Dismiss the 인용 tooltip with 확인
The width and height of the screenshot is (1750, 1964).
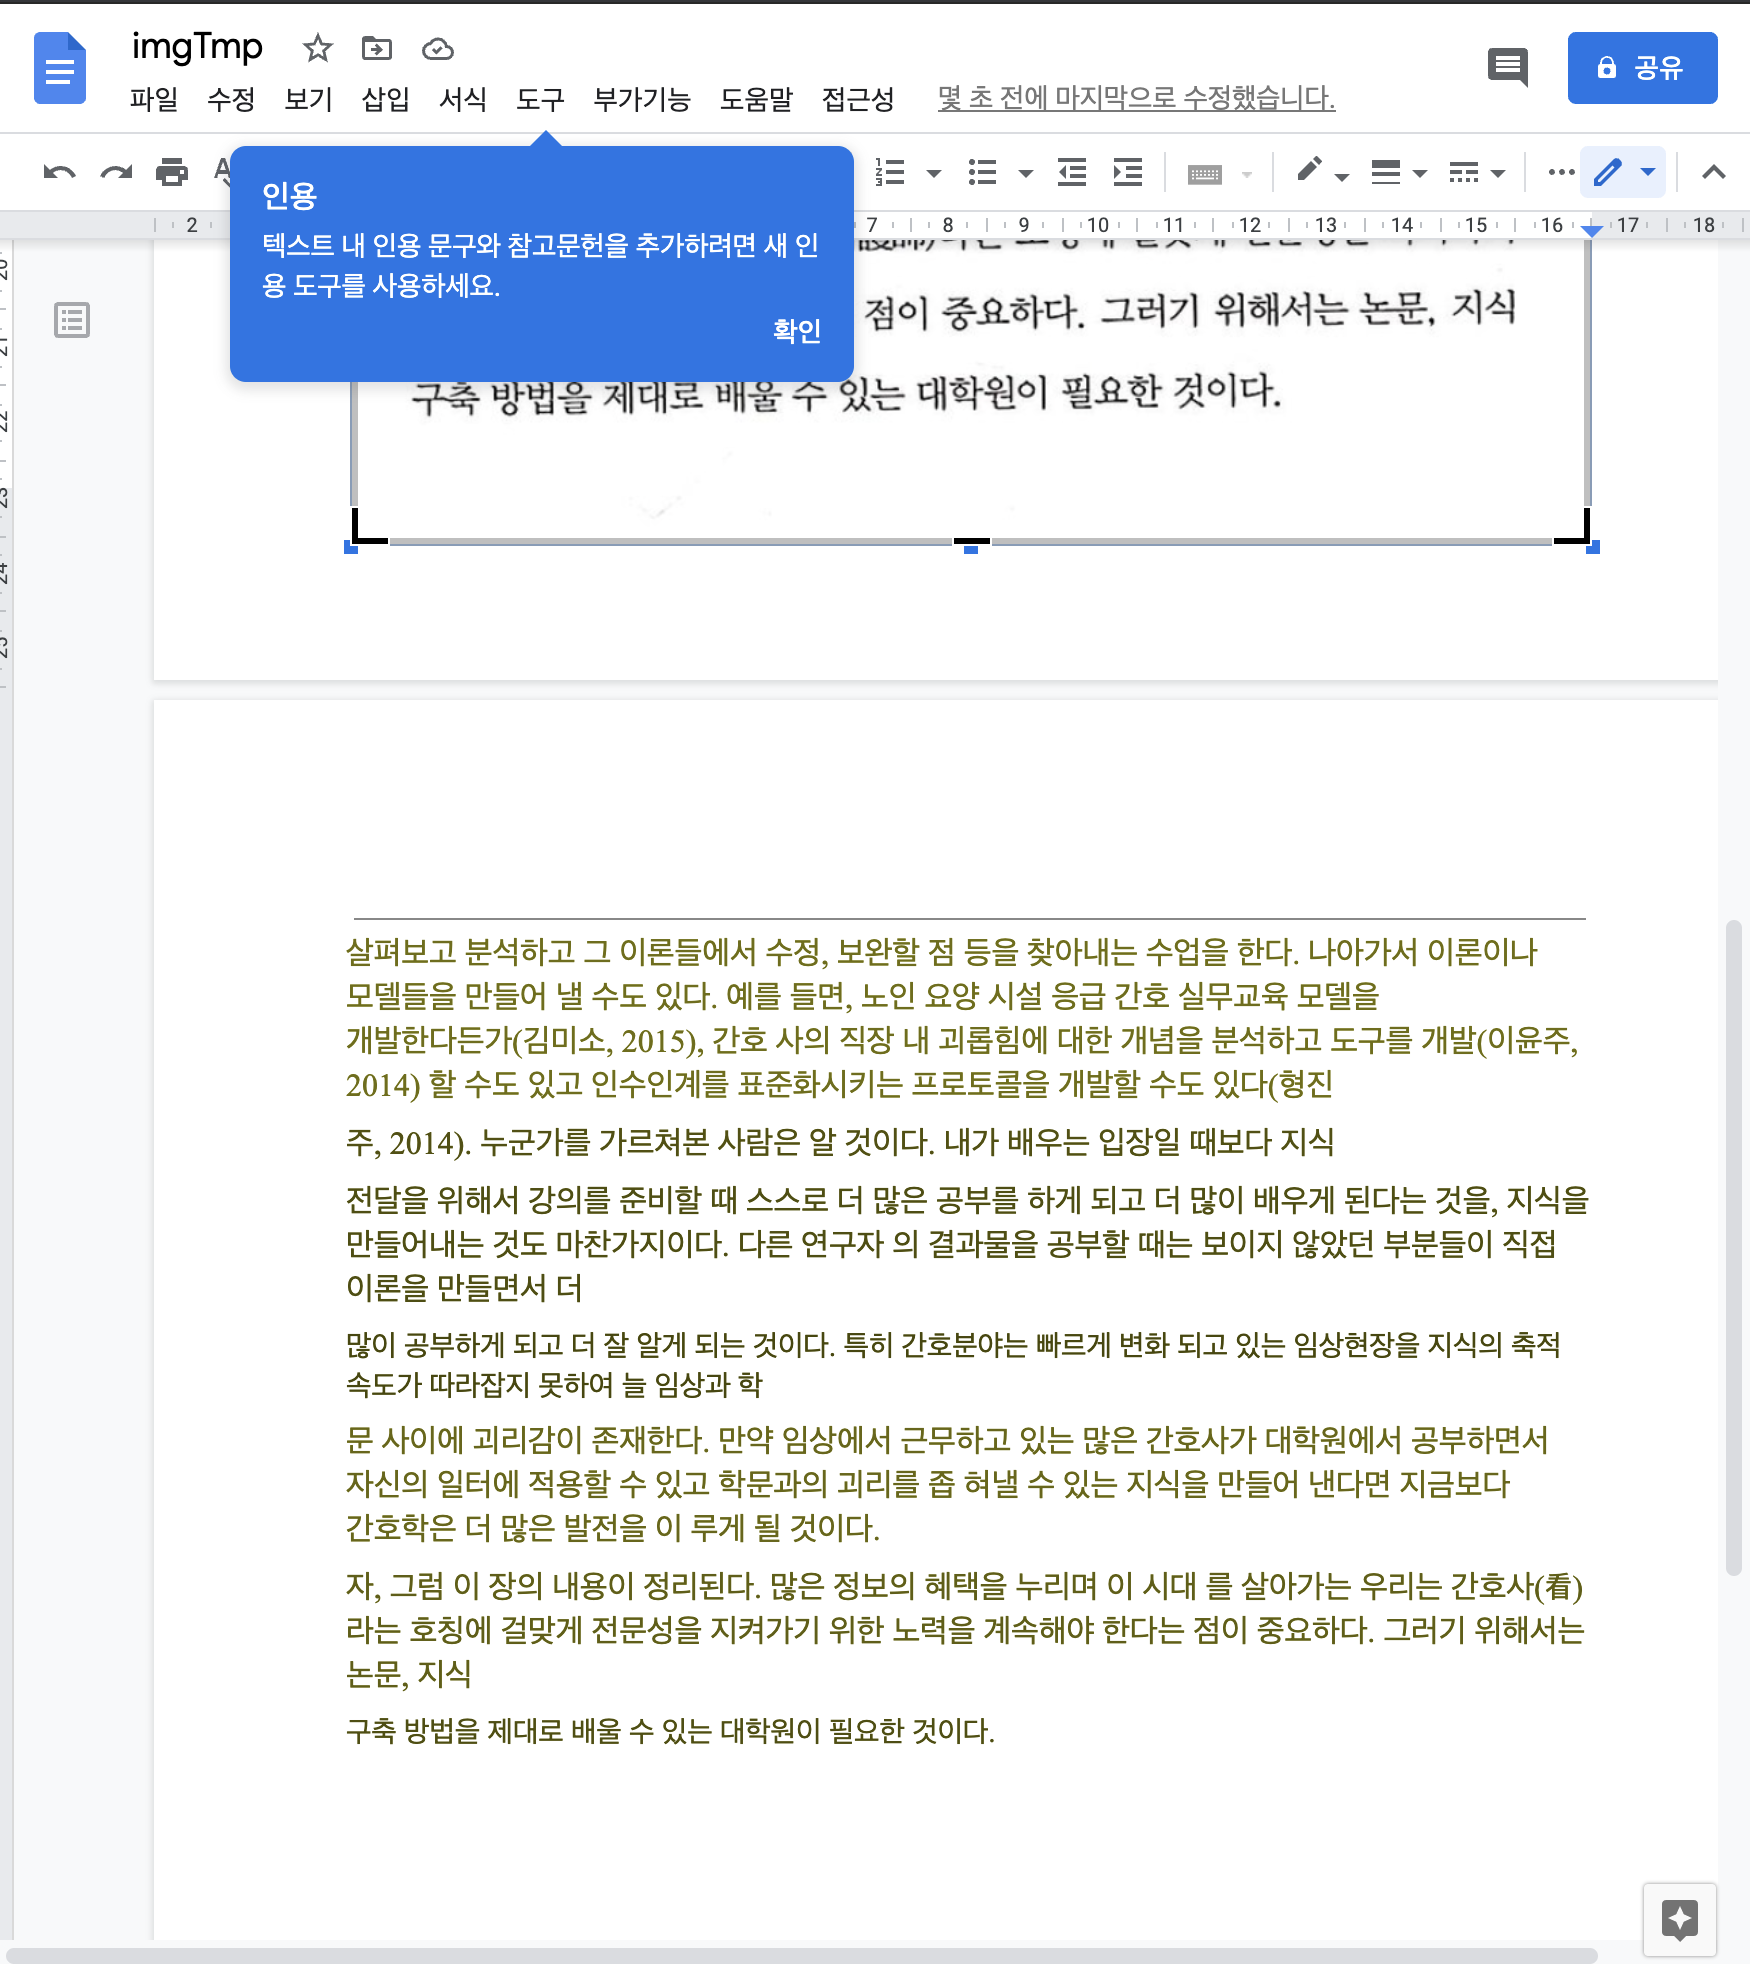click(x=797, y=331)
